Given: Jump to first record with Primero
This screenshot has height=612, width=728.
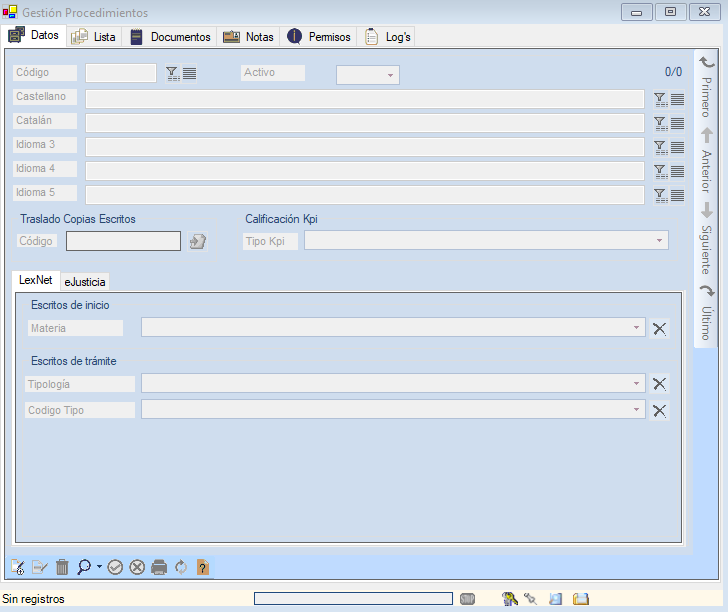Looking at the screenshot, I should pos(706,86).
